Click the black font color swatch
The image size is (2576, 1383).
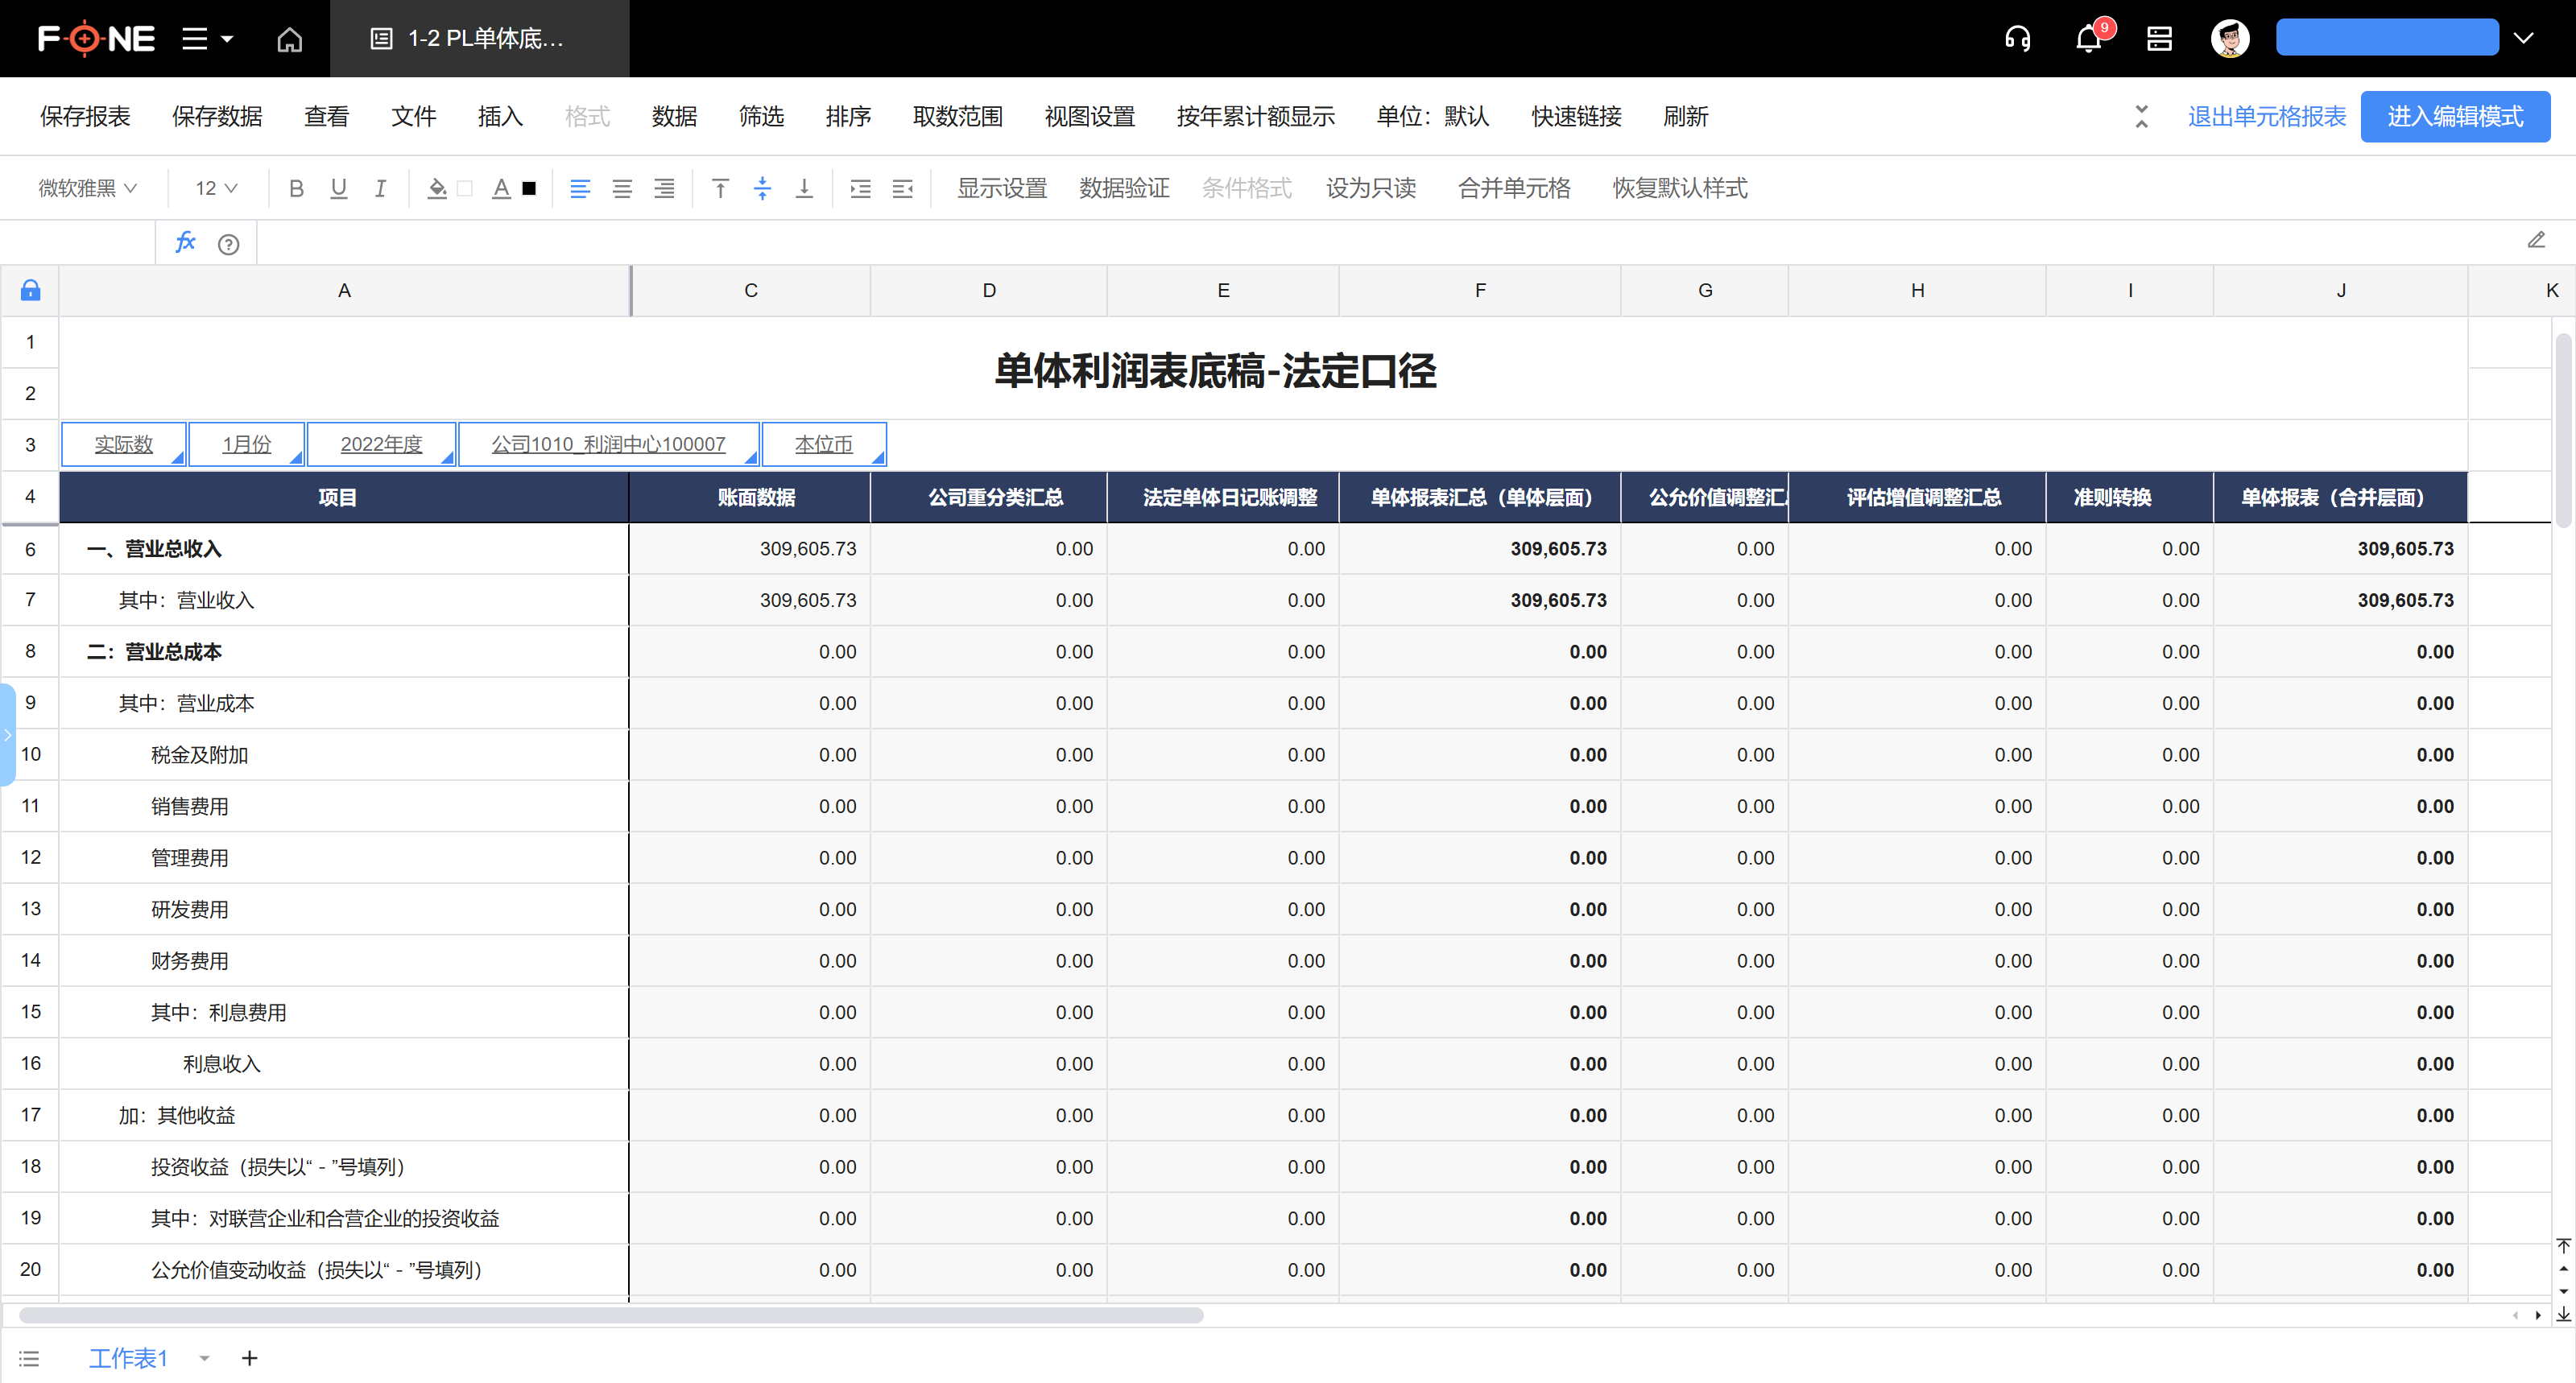[529, 188]
